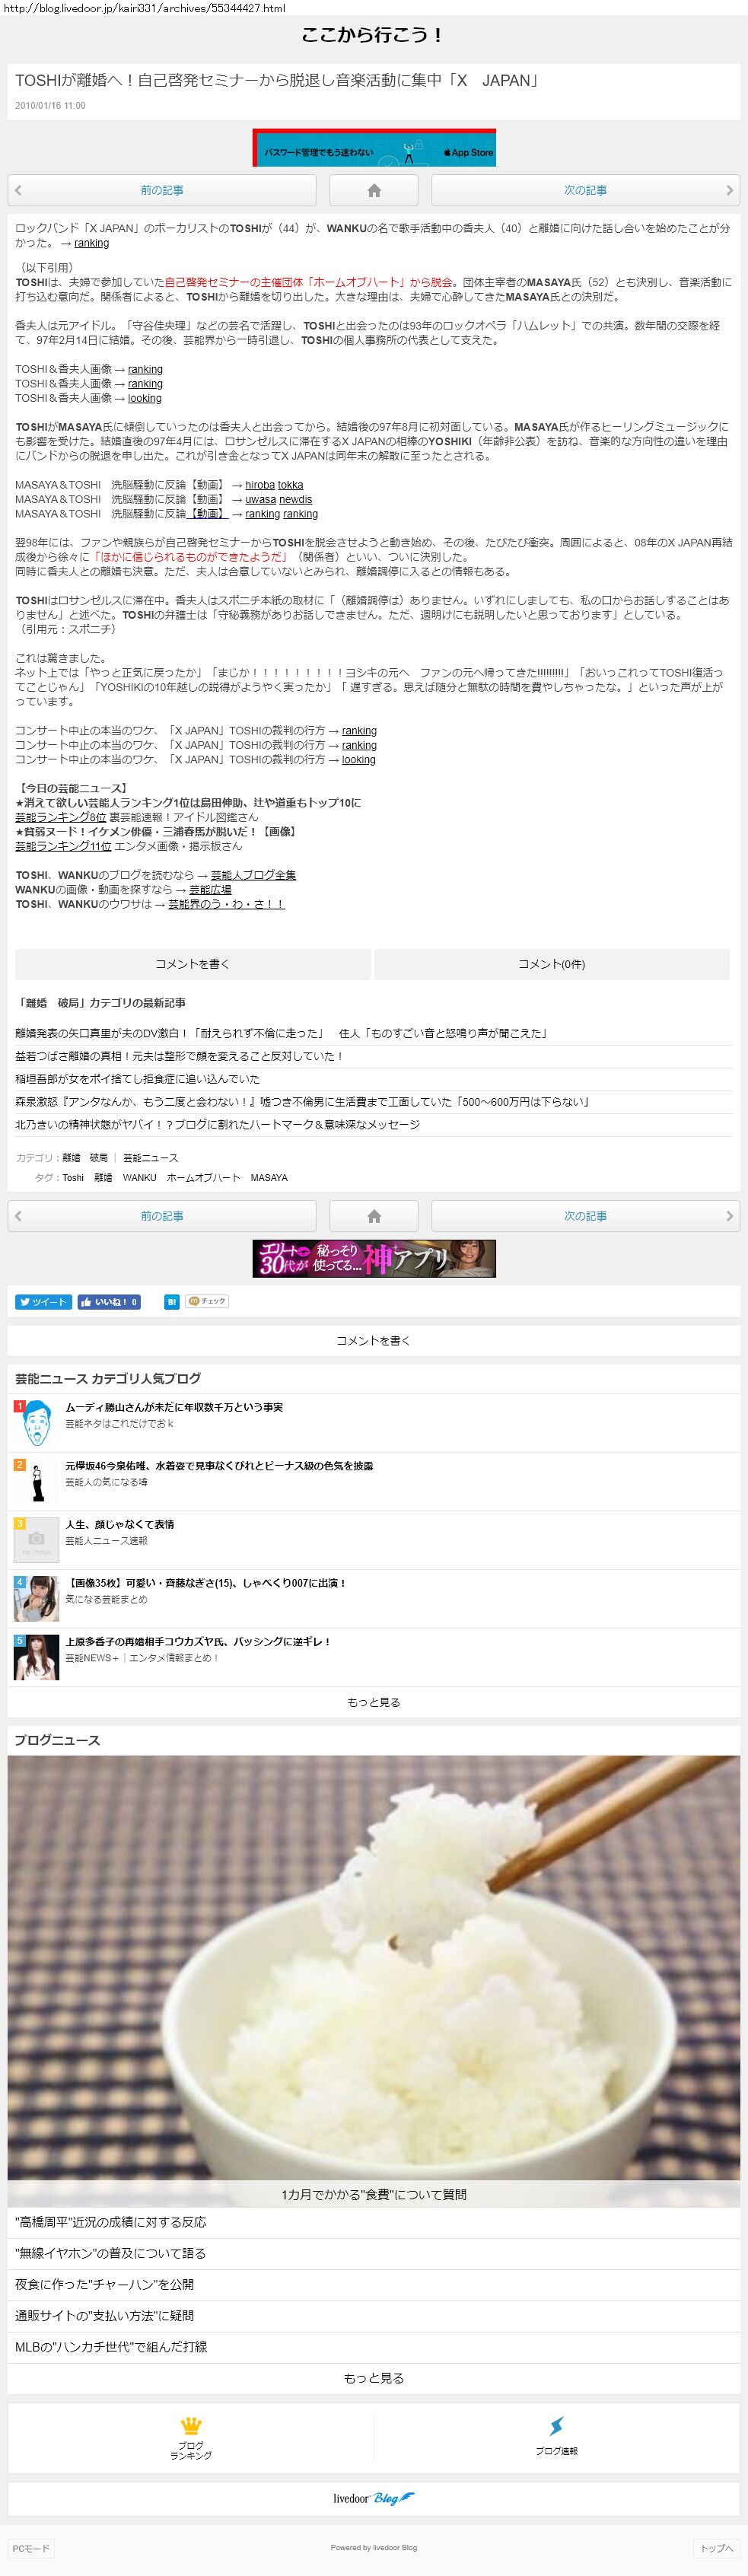Select the MASAYA tag
748x2576 pixels.
coord(269,1178)
